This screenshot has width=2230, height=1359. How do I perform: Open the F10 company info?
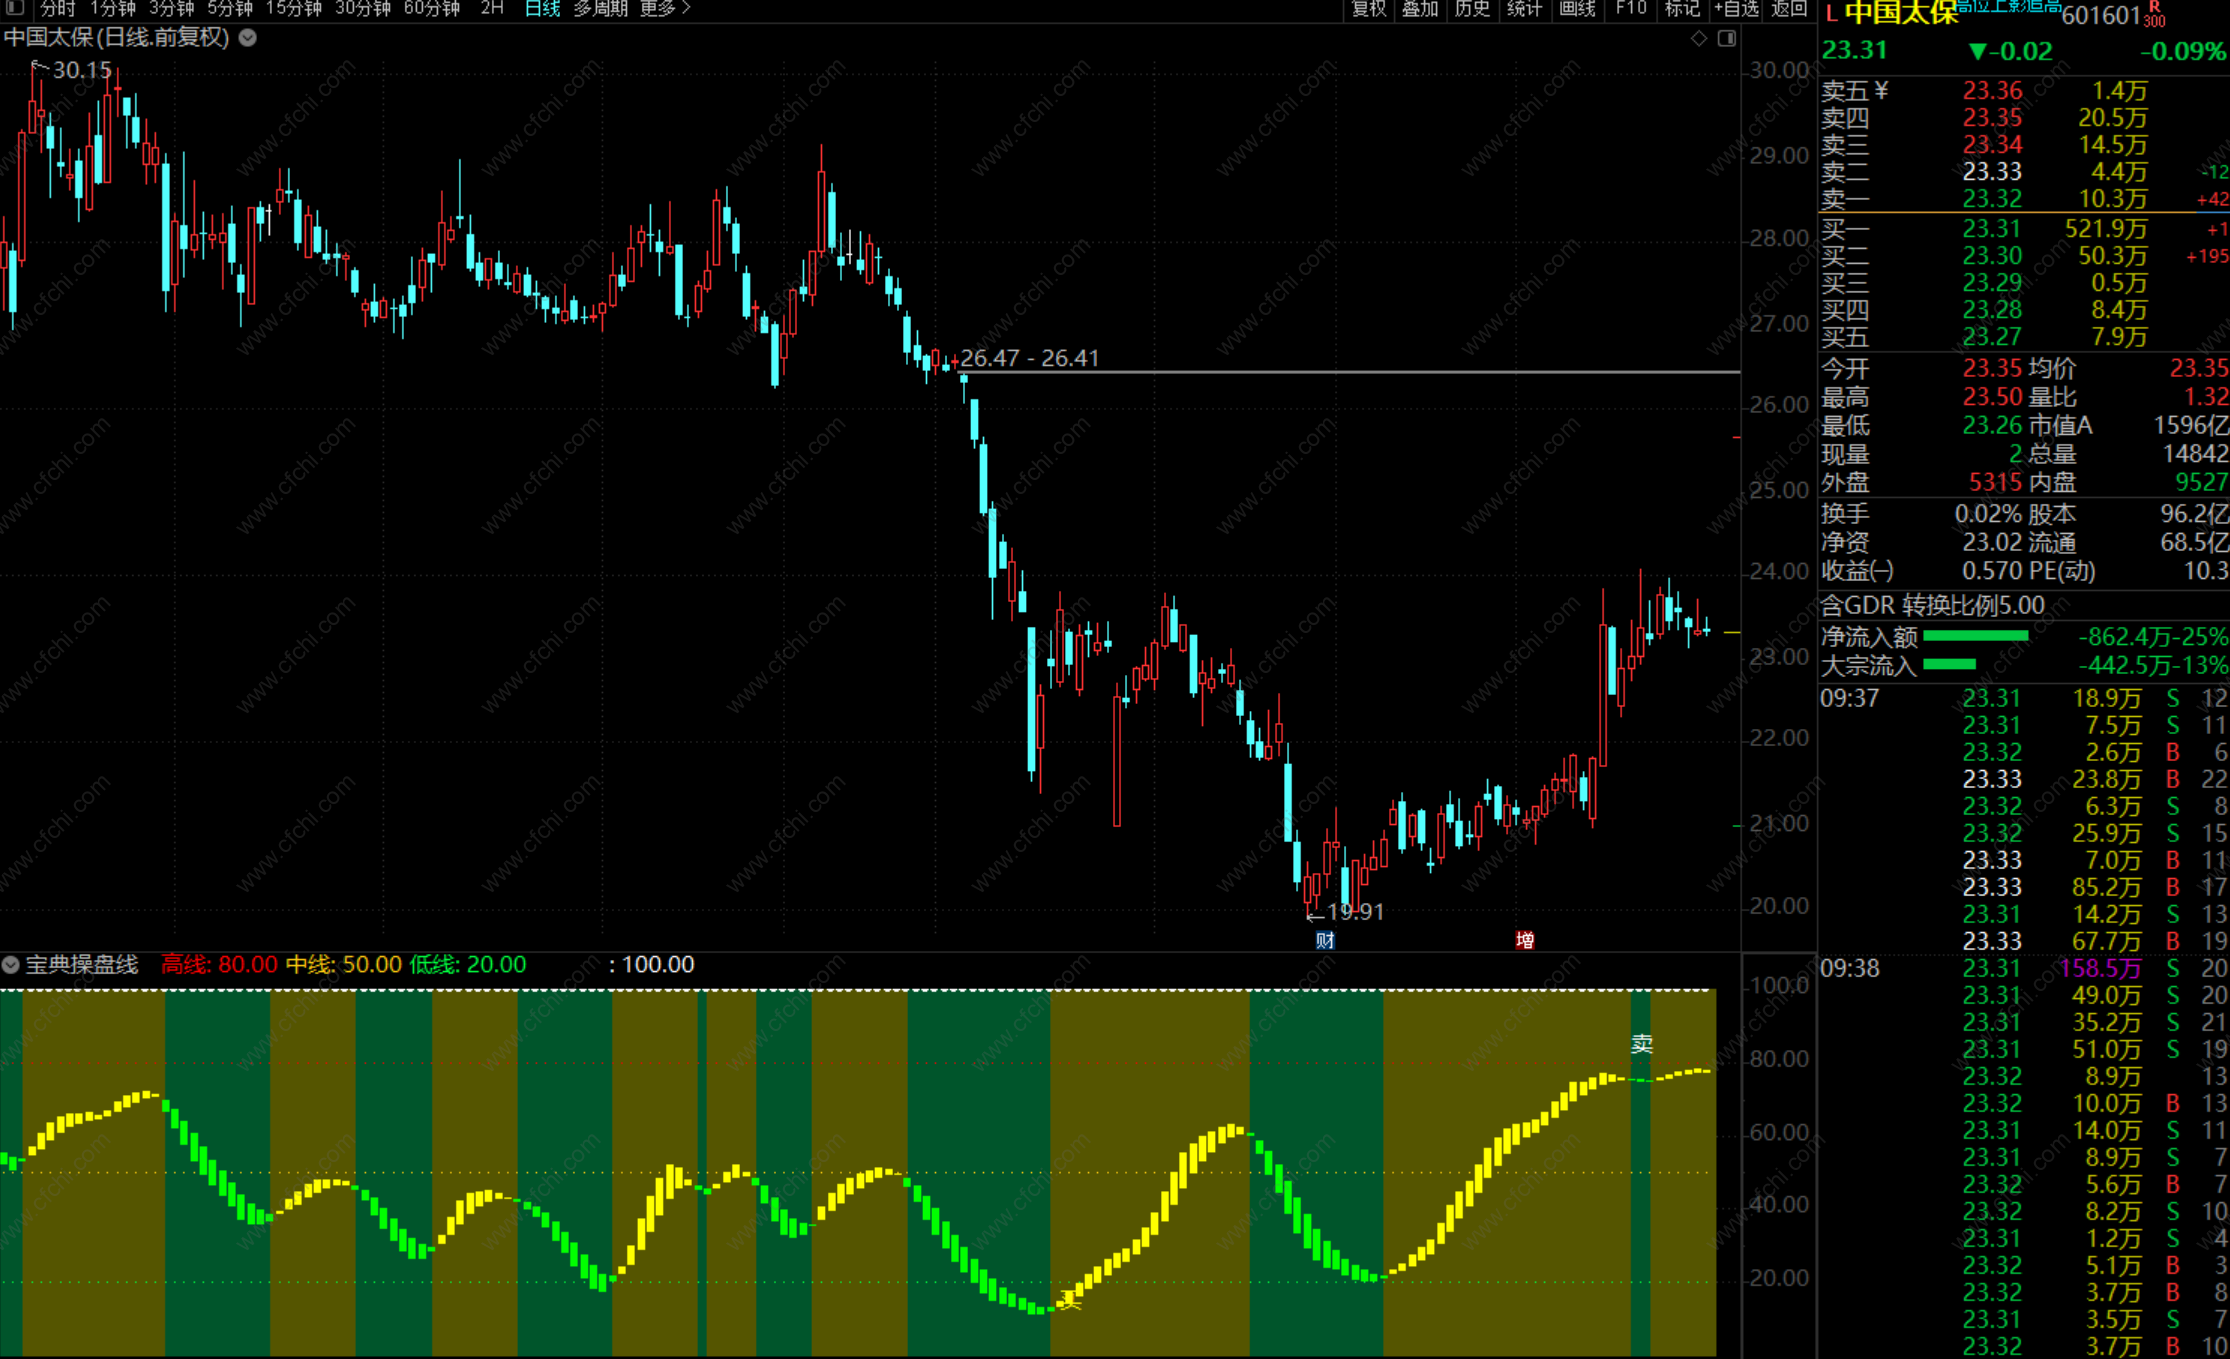[x=1630, y=9]
